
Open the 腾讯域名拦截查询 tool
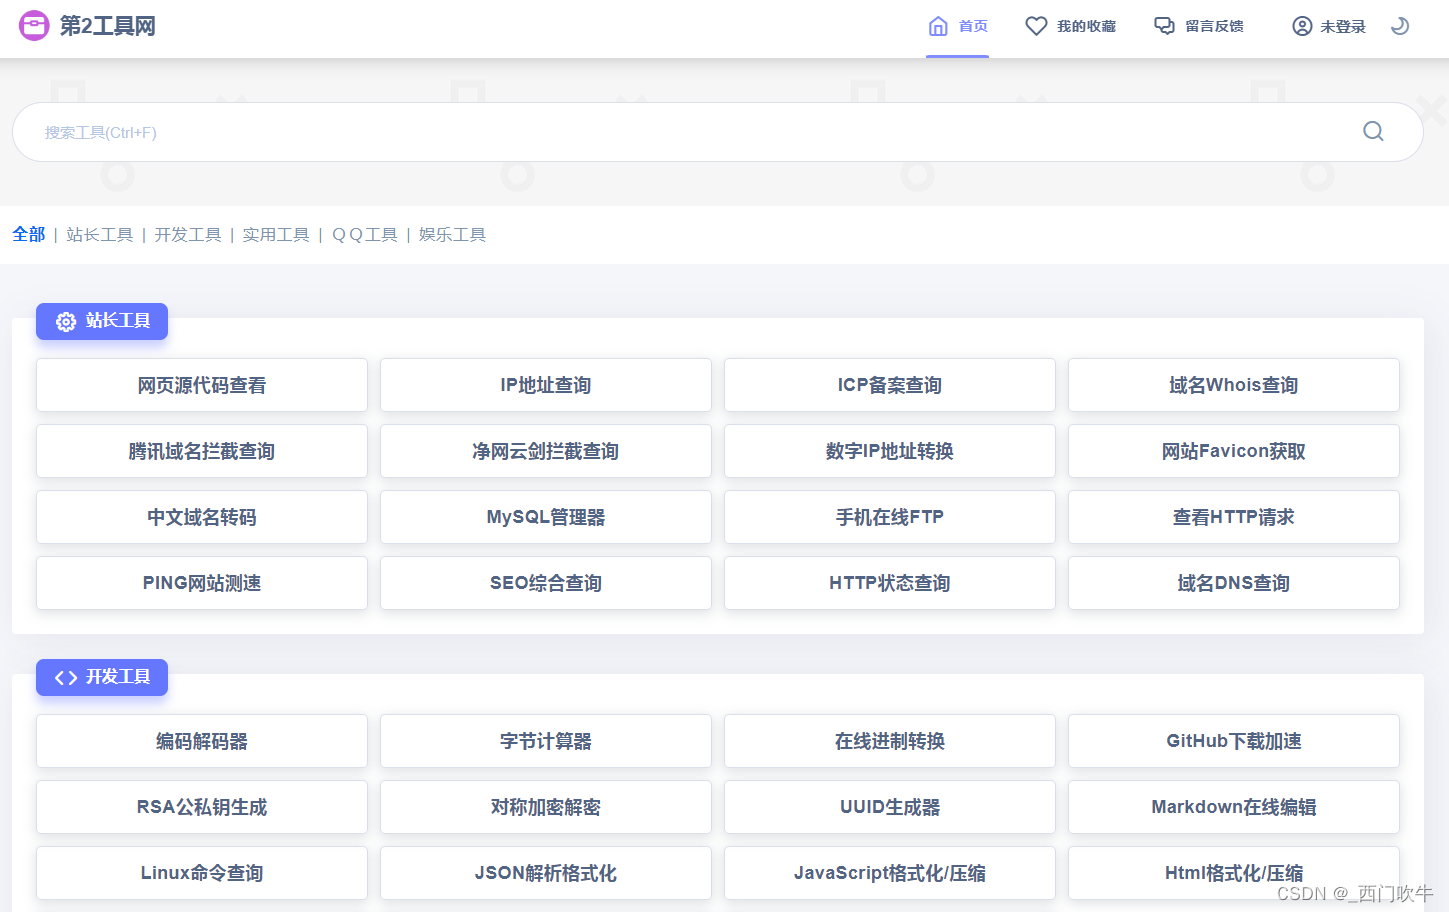click(x=202, y=451)
